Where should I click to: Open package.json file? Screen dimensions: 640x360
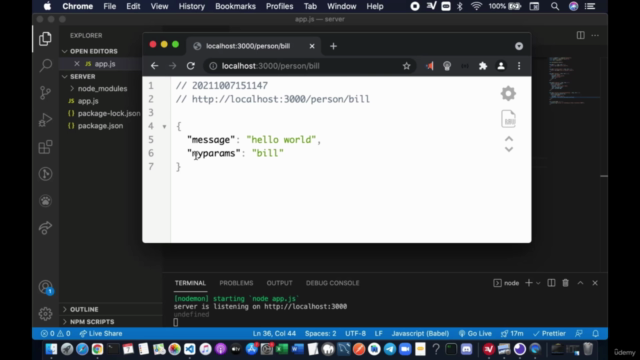pyautogui.click(x=100, y=126)
